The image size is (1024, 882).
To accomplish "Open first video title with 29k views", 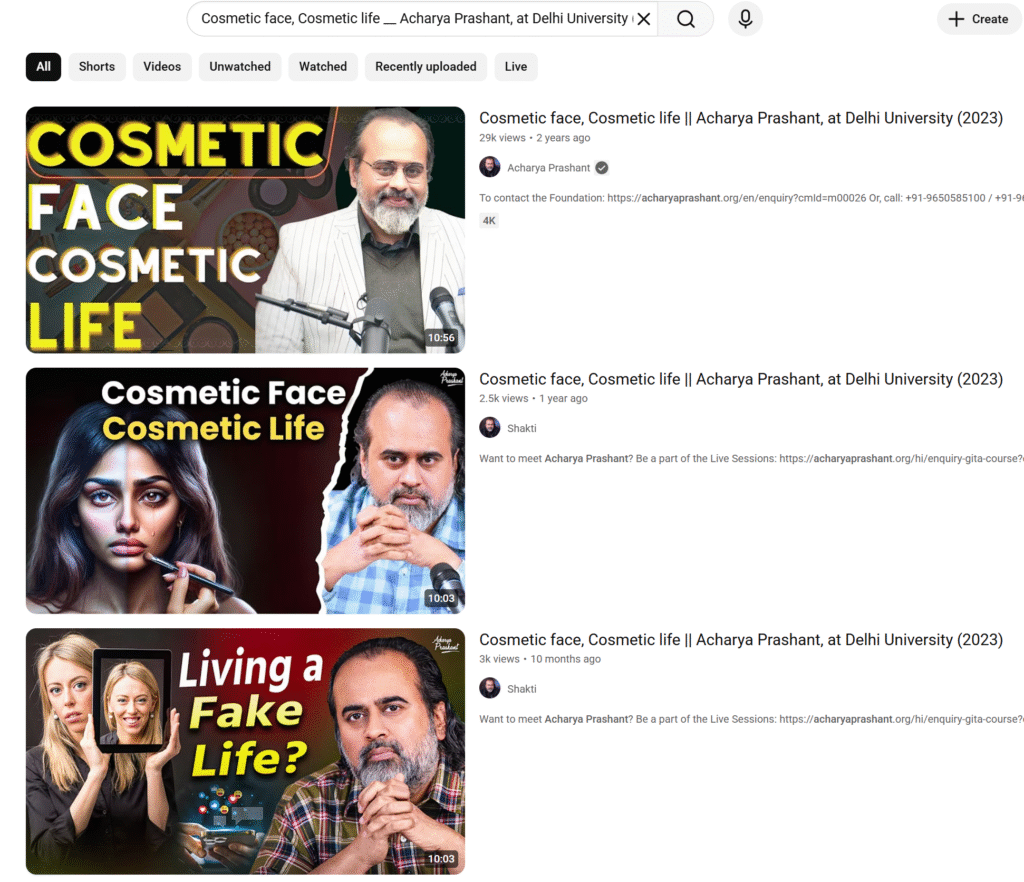I will click(x=740, y=118).
